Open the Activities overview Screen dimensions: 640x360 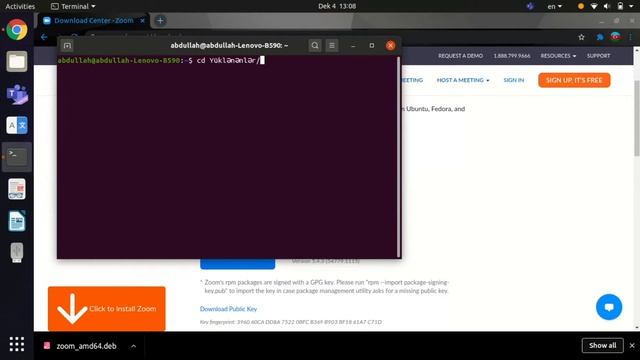[x=20, y=6]
